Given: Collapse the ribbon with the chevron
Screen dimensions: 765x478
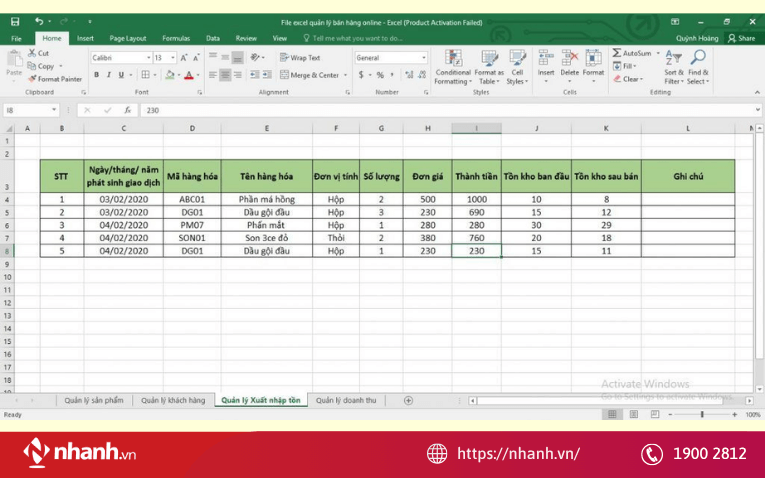Looking at the screenshot, I should (757, 92).
